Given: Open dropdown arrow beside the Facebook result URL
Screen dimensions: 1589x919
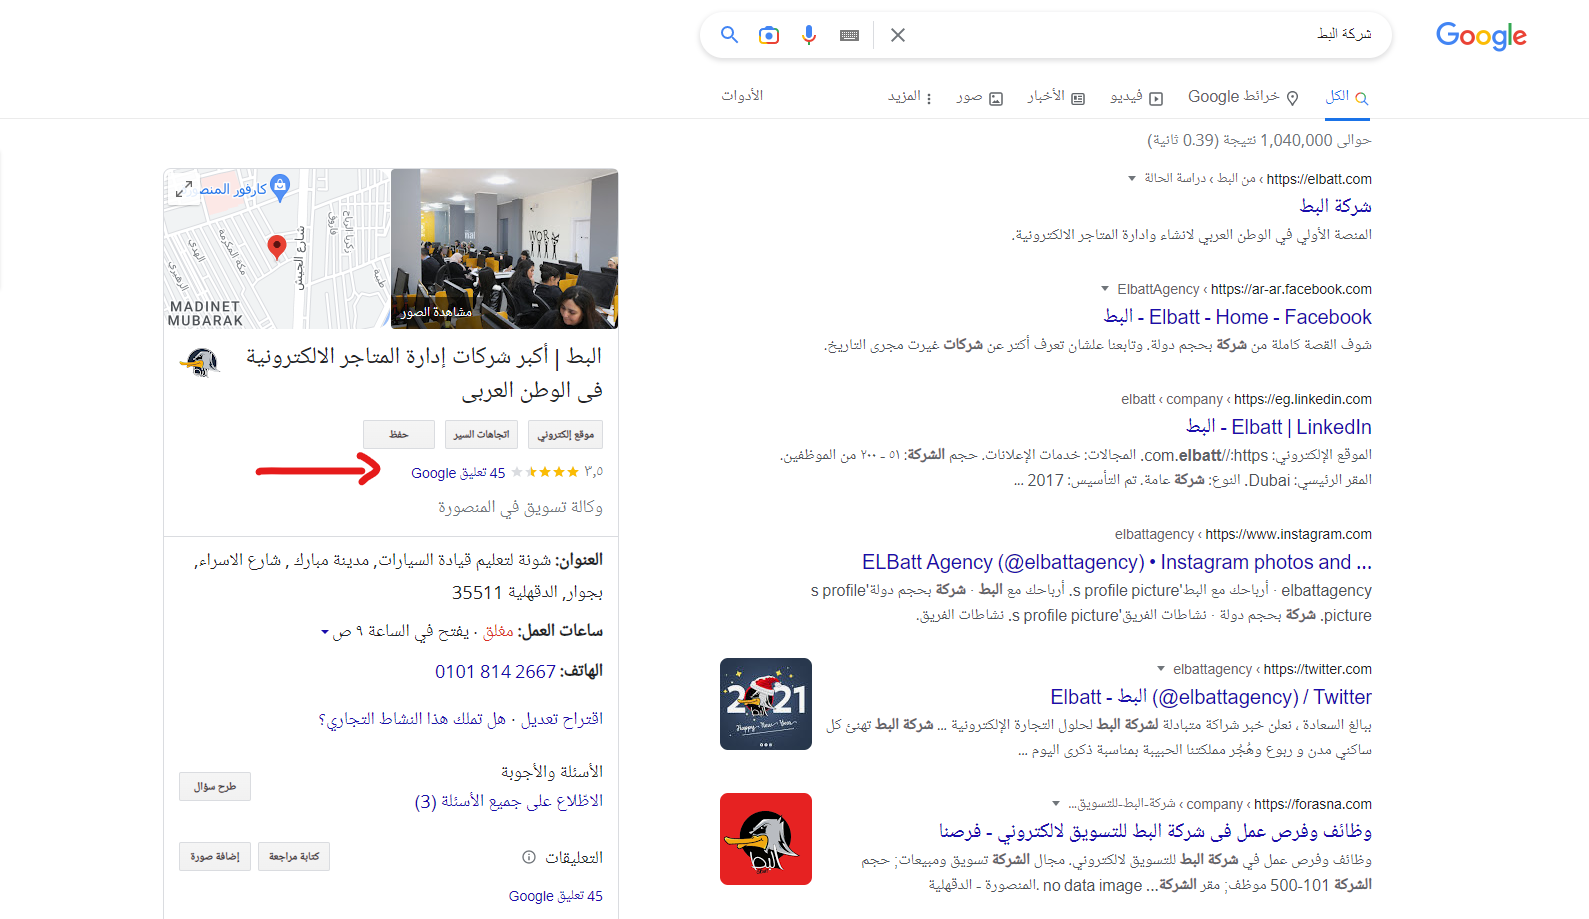Looking at the screenshot, I should 1105,289.
